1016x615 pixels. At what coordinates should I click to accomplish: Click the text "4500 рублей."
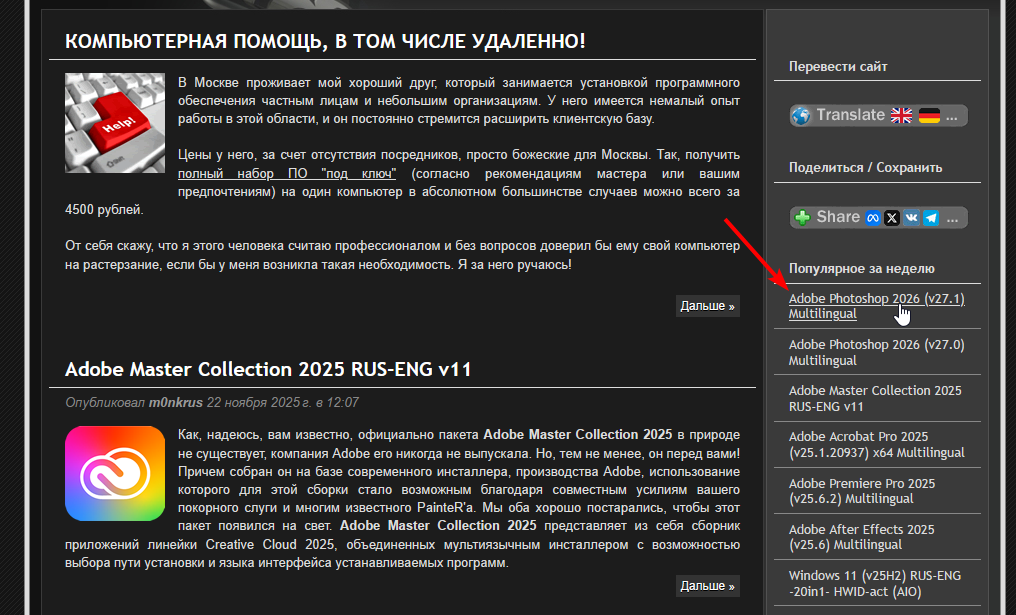104,210
